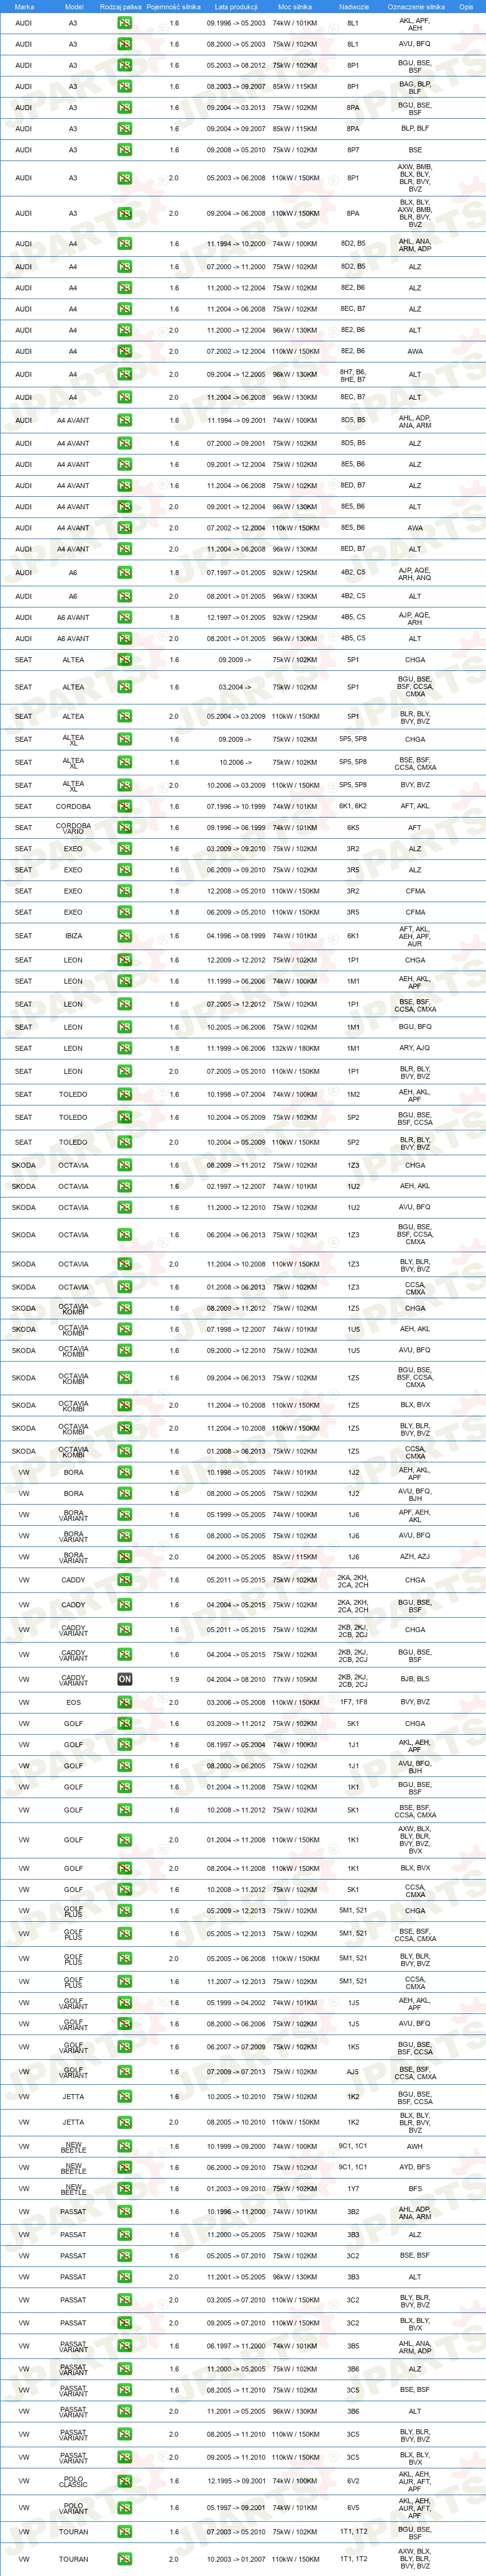The image size is (486, 2576).
Task: Click petrol icon in VW Touran 2.0 row
Action: click(124, 2559)
